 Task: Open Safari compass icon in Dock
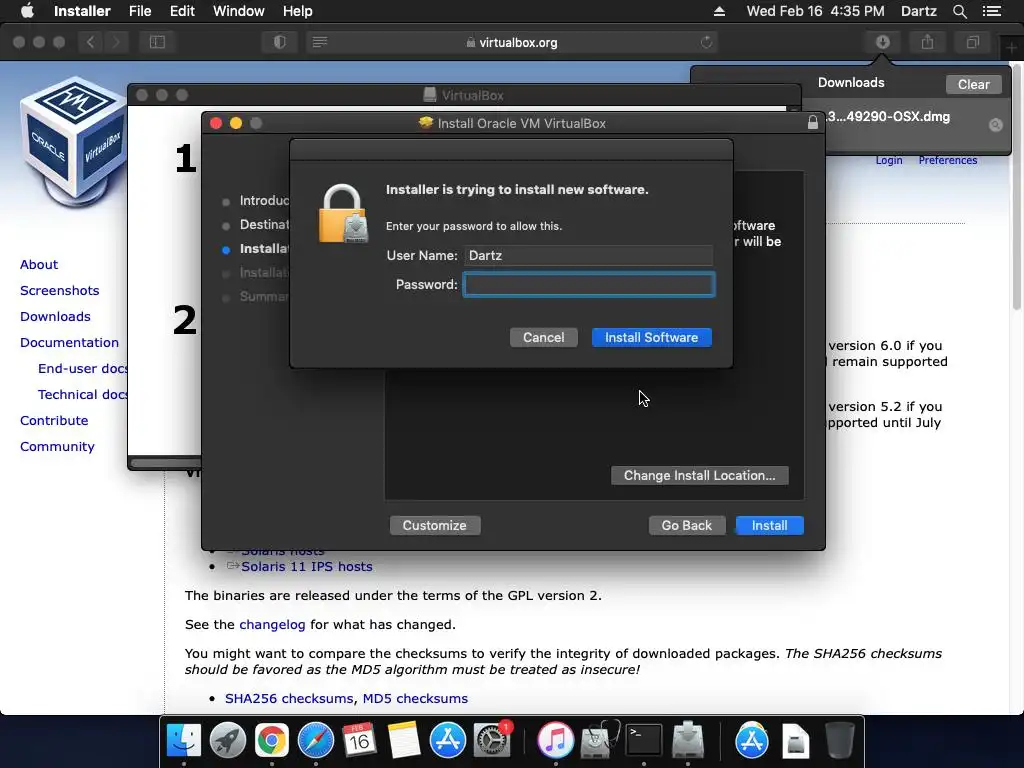pyautogui.click(x=315, y=741)
